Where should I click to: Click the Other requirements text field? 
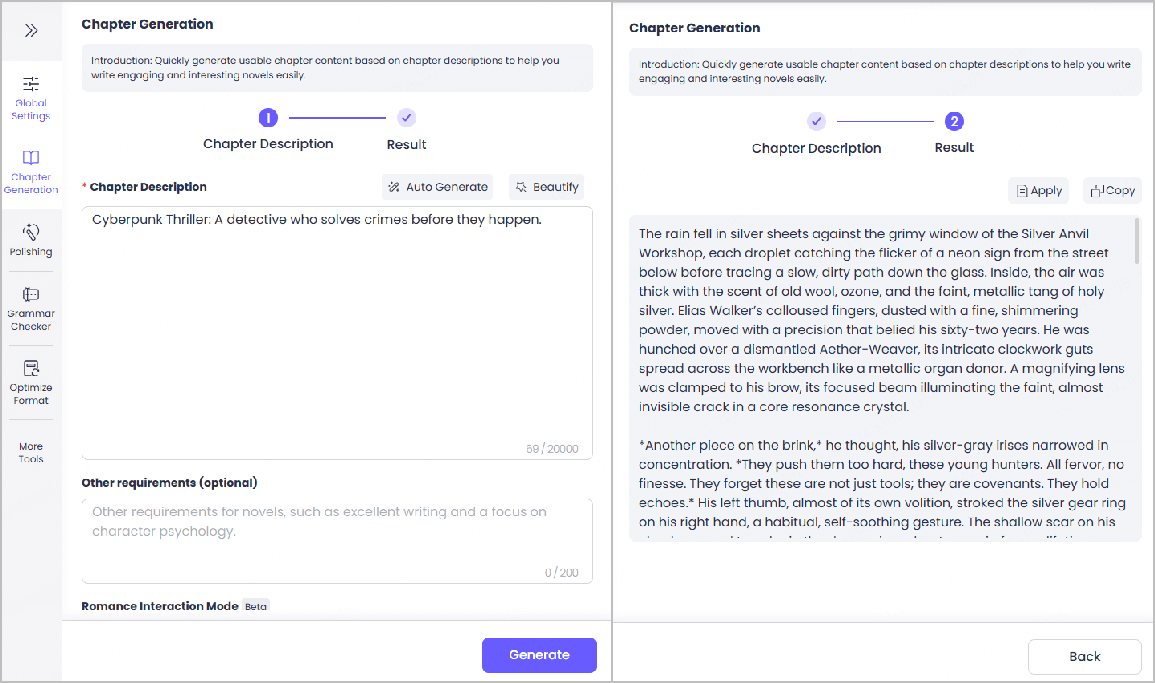[x=336, y=538]
